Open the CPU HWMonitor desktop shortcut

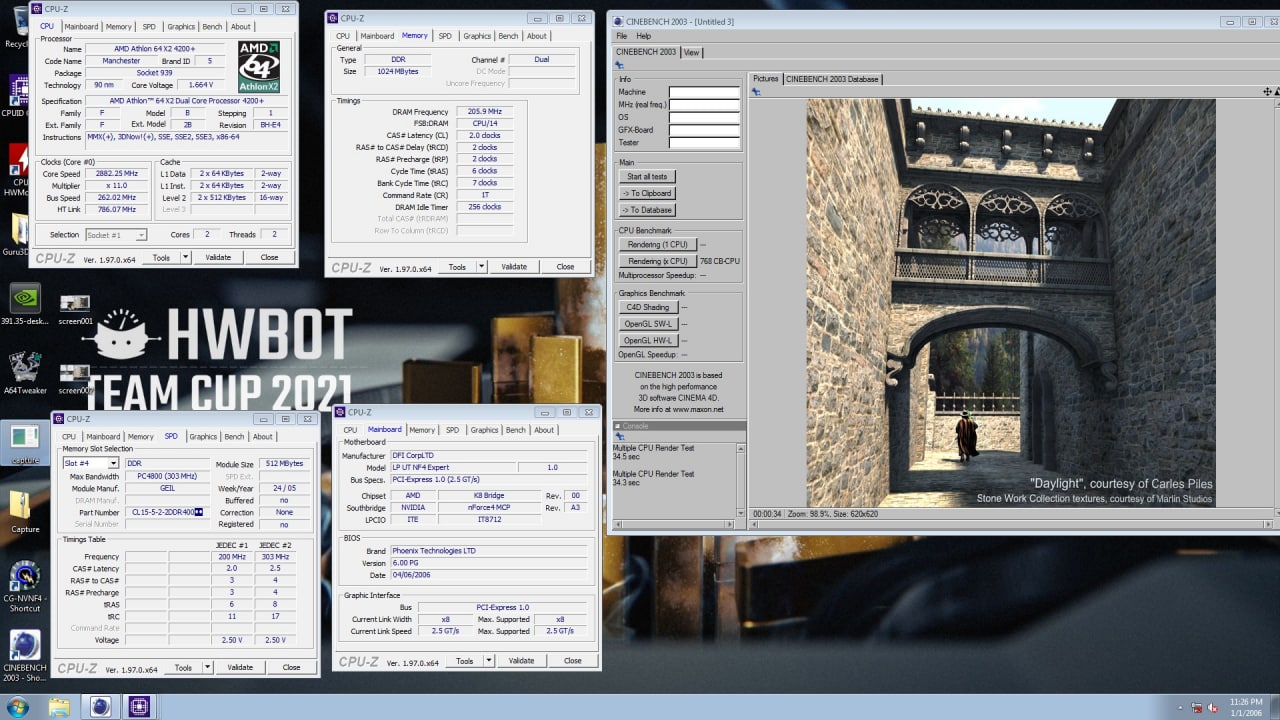coord(18,170)
